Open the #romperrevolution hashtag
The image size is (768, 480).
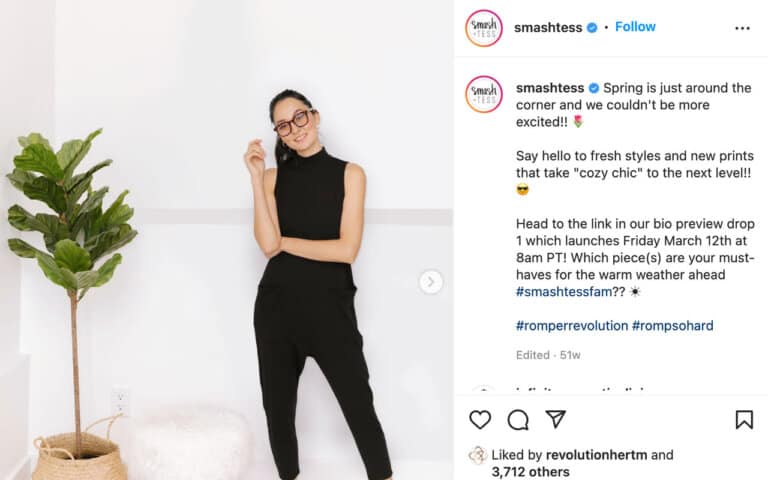pos(572,326)
